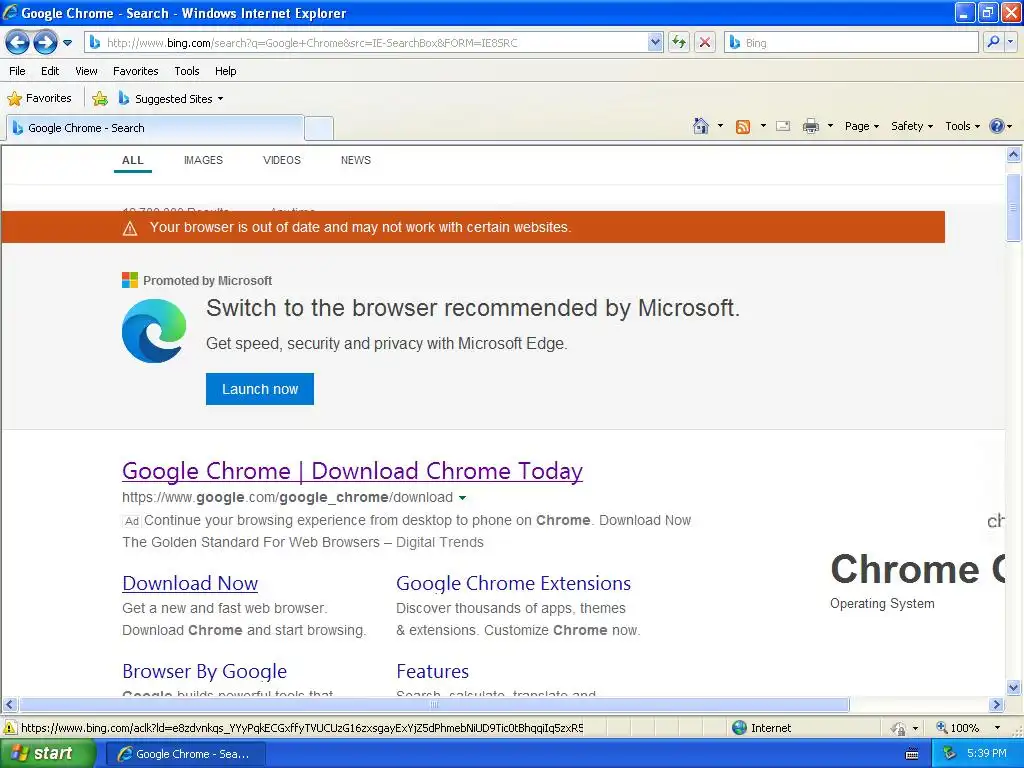This screenshot has height=768, width=1024.
Task: Click the Add to Favorites Bar icon
Action: pos(100,99)
